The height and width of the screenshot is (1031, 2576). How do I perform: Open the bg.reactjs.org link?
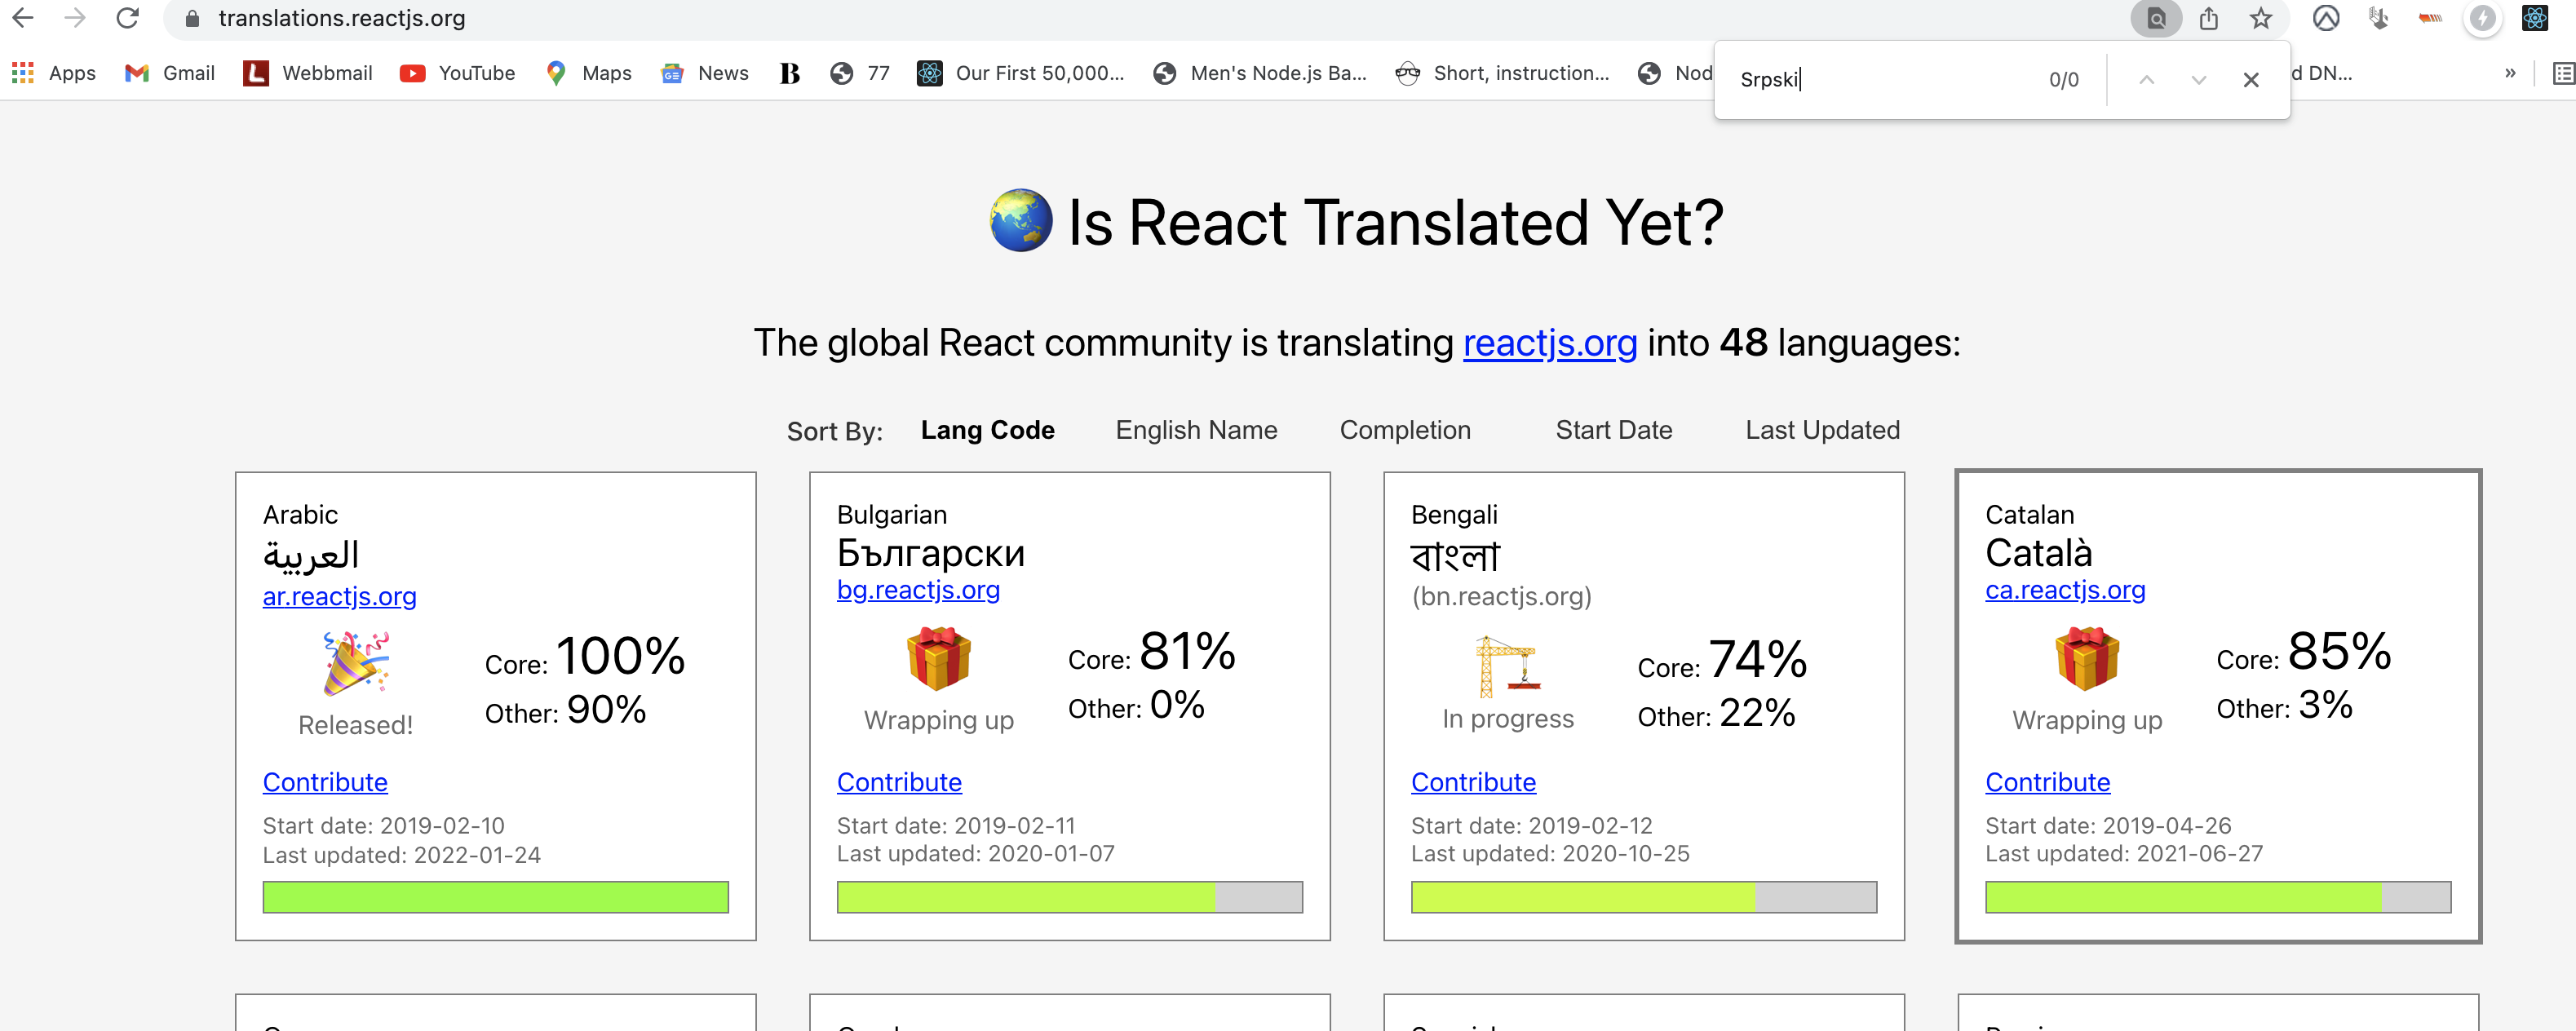918,590
